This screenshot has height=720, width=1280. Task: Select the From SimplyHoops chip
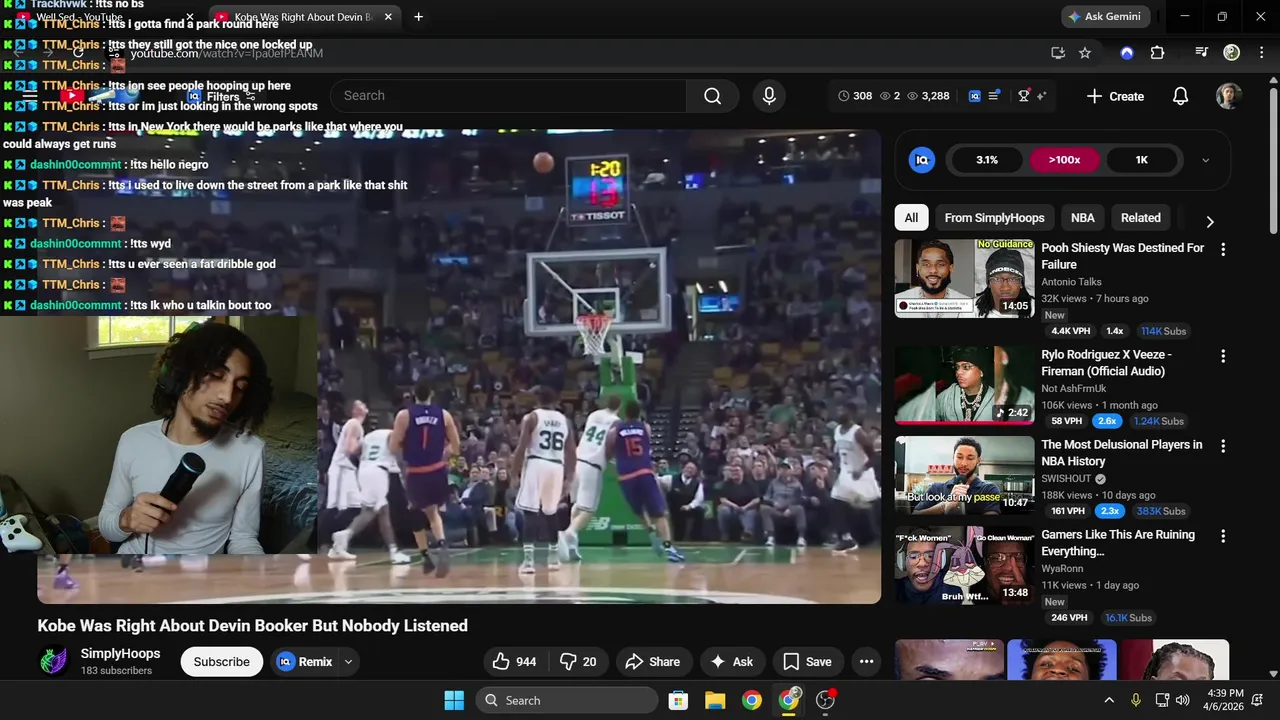click(994, 218)
